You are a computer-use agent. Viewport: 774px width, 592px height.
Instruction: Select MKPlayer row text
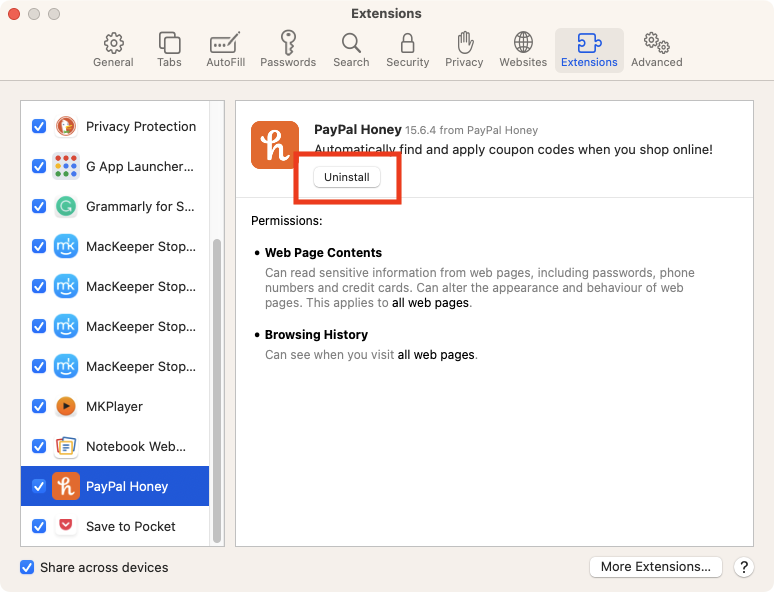click(115, 406)
